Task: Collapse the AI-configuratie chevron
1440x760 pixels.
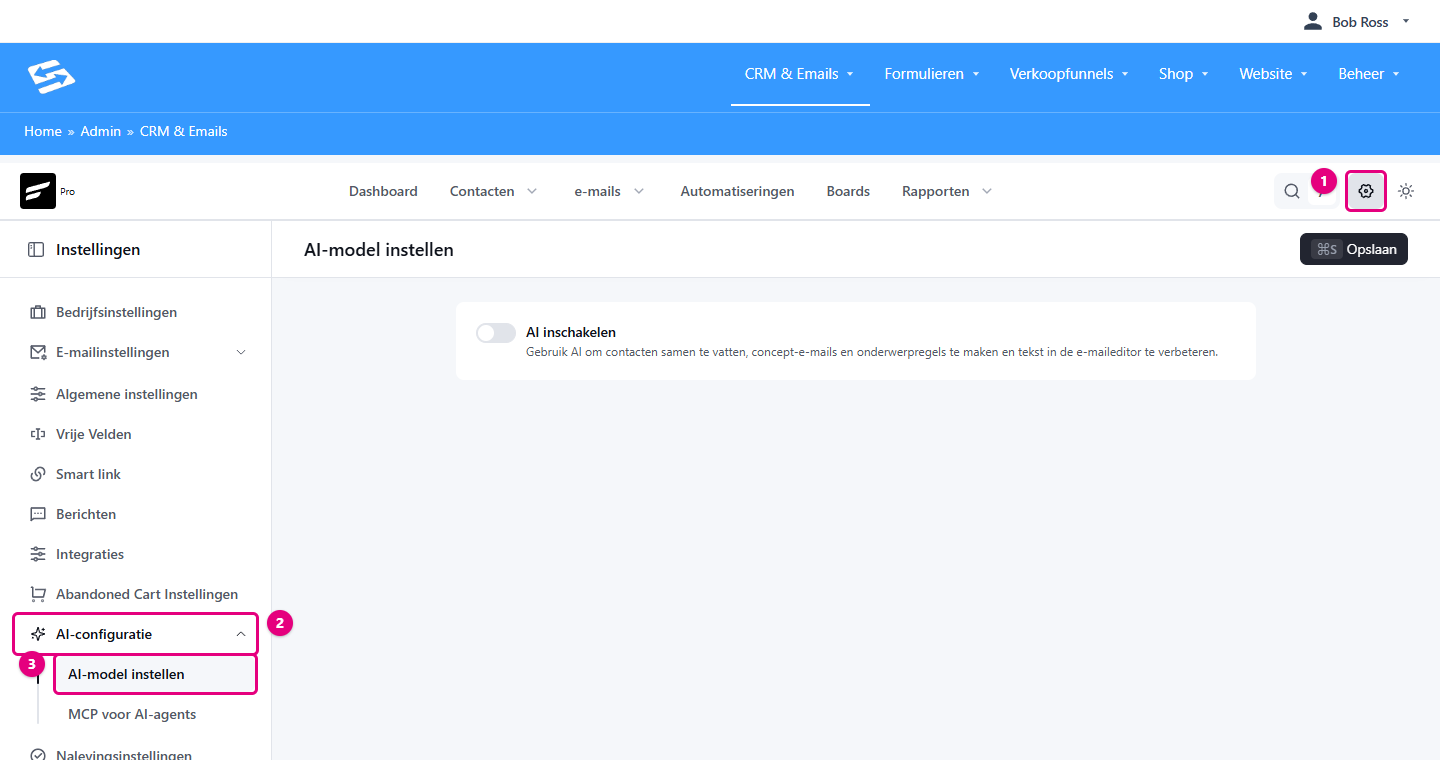Action: (240, 634)
